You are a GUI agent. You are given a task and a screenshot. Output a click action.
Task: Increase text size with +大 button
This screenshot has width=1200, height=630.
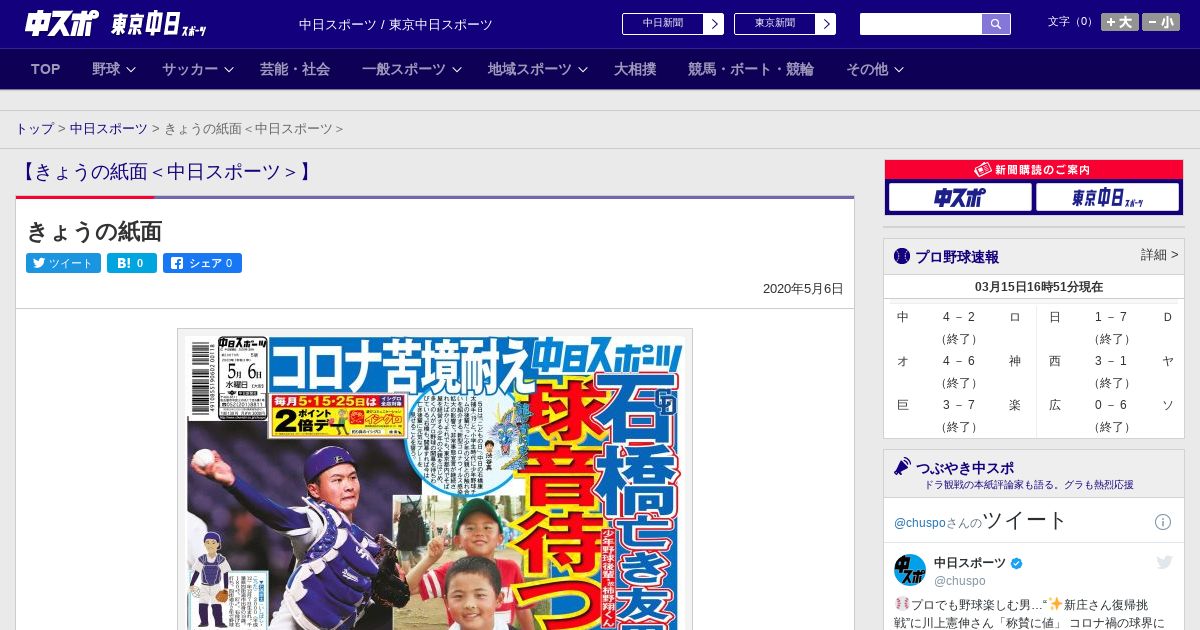click(1119, 22)
